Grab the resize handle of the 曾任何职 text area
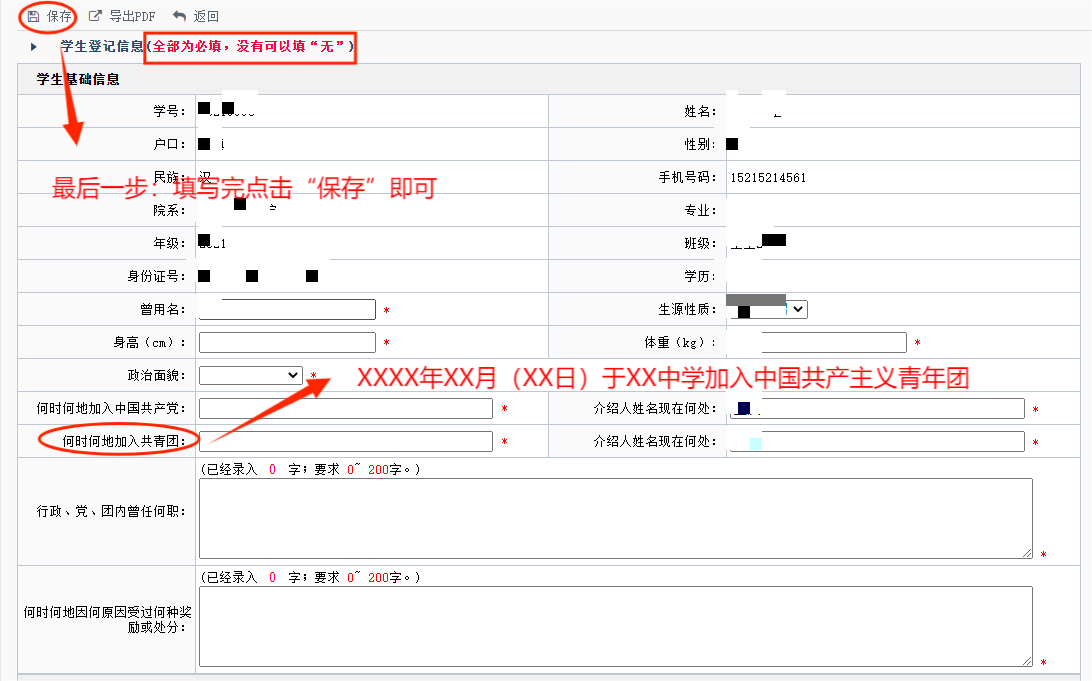The width and height of the screenshot is (1092, 681). pos(1027,553)
